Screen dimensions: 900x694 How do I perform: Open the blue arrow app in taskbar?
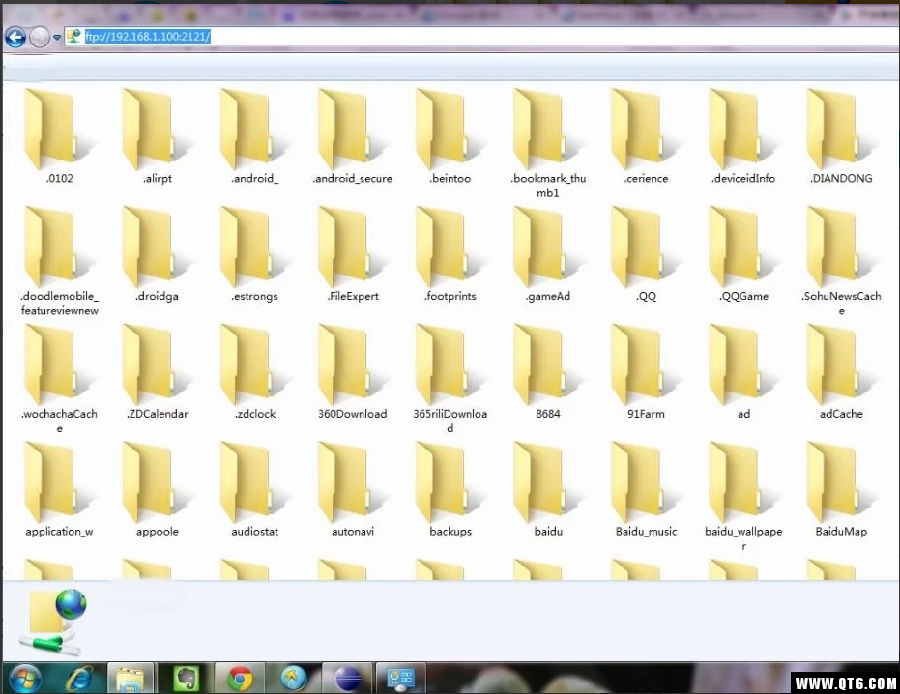[x=293, y=679]
